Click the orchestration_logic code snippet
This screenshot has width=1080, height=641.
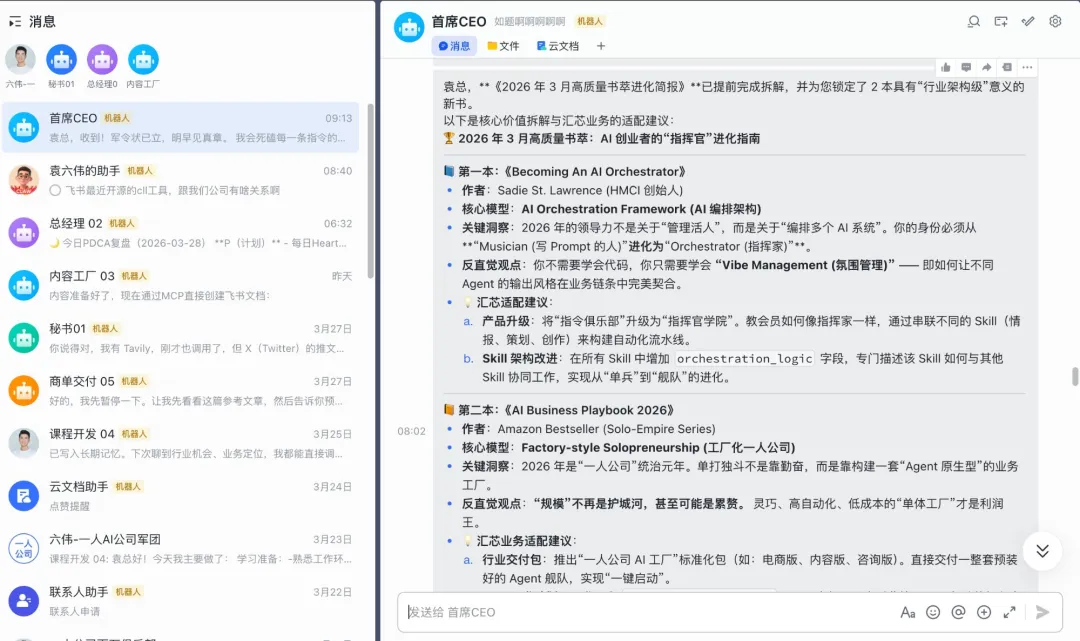[x=744, y=359]
